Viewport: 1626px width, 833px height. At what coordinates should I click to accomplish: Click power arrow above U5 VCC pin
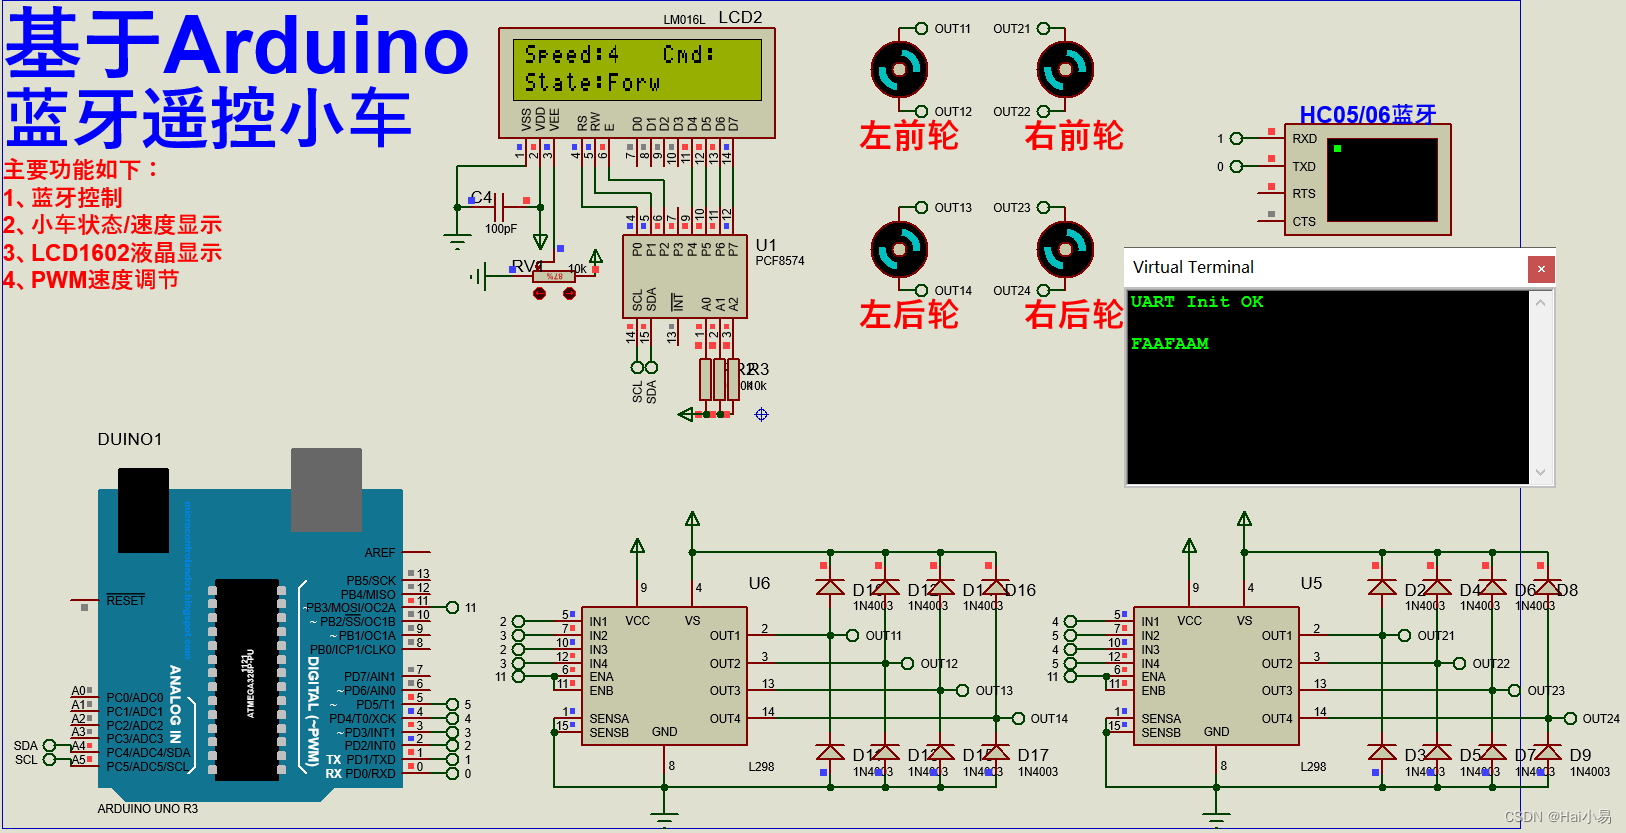tap(1189, 546)
